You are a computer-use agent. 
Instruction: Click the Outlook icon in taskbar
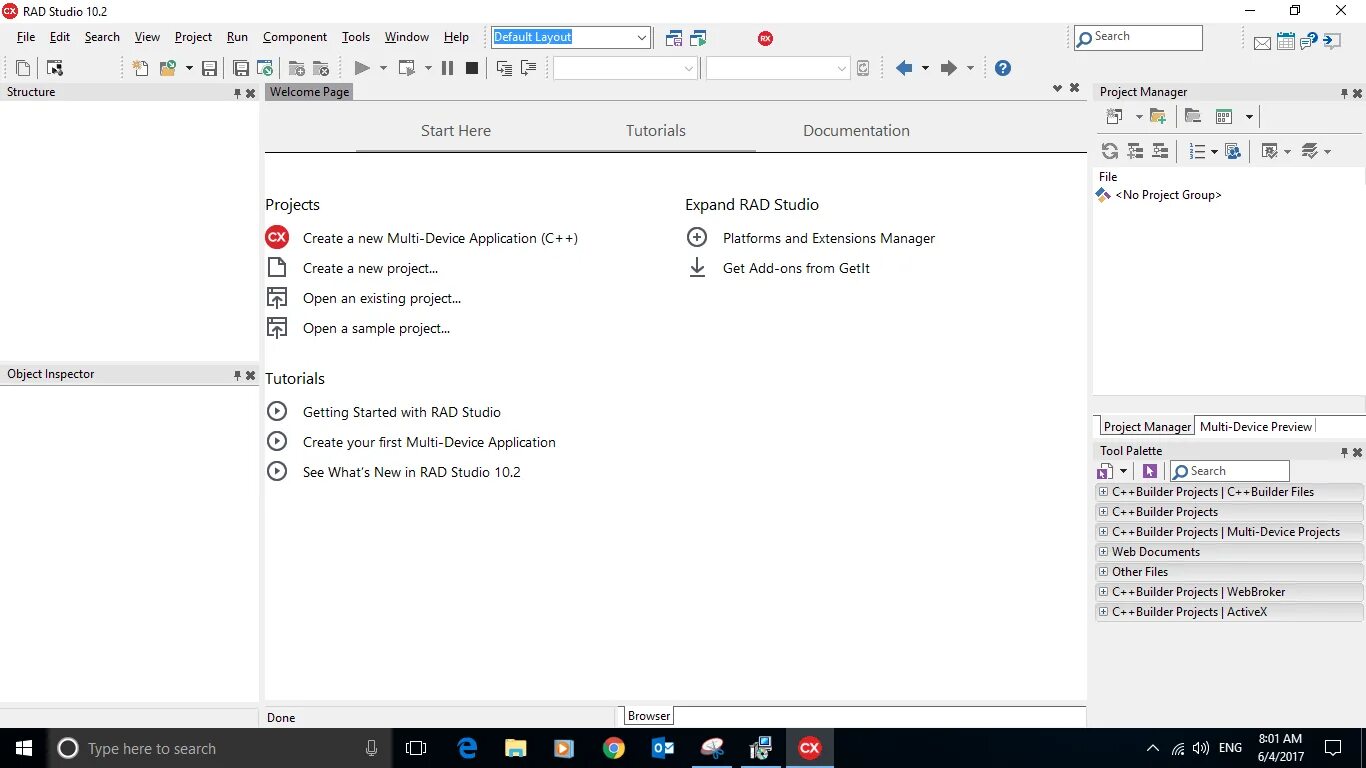point(663,748)
